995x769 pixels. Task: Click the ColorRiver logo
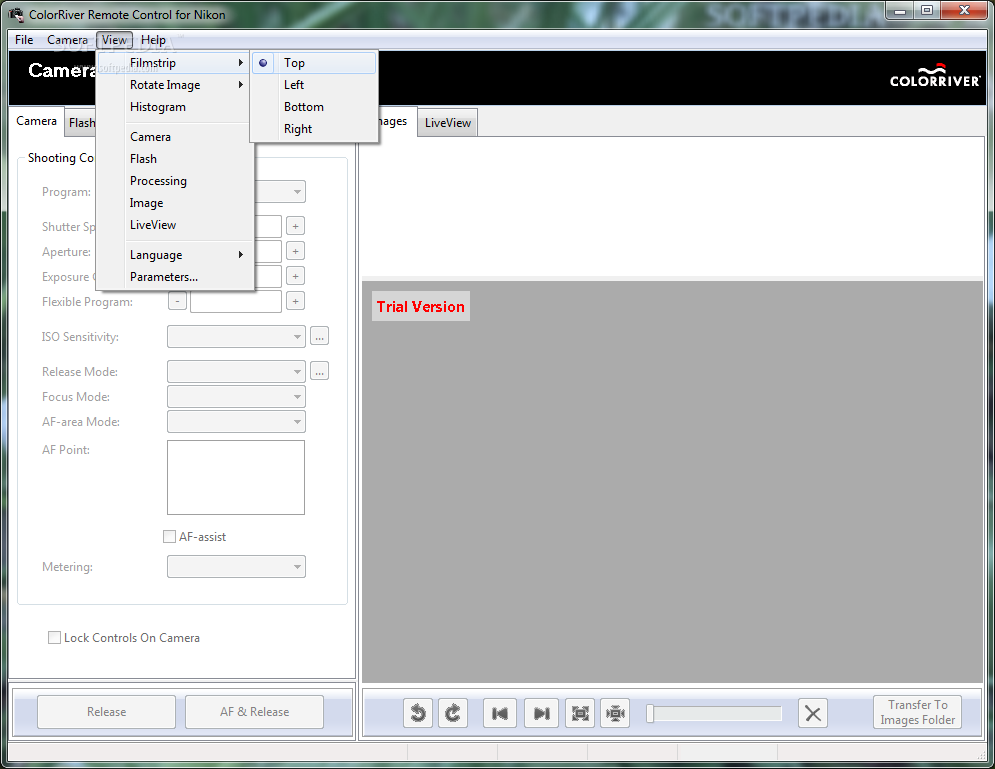[935, 76]
